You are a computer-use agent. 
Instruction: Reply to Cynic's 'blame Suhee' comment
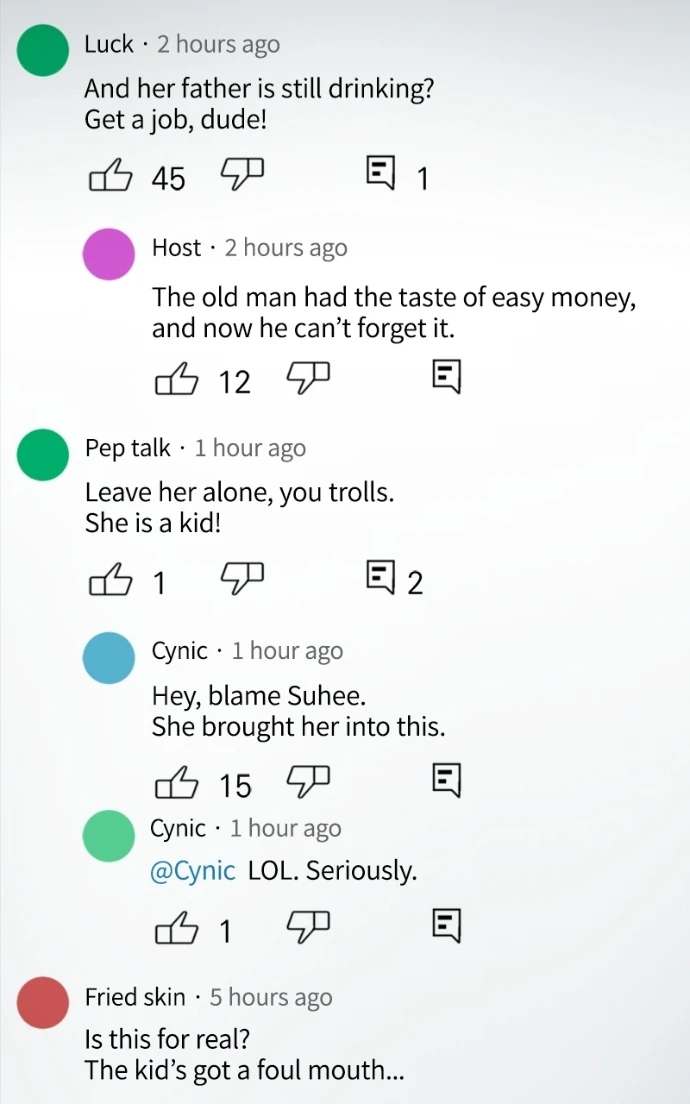447,781
